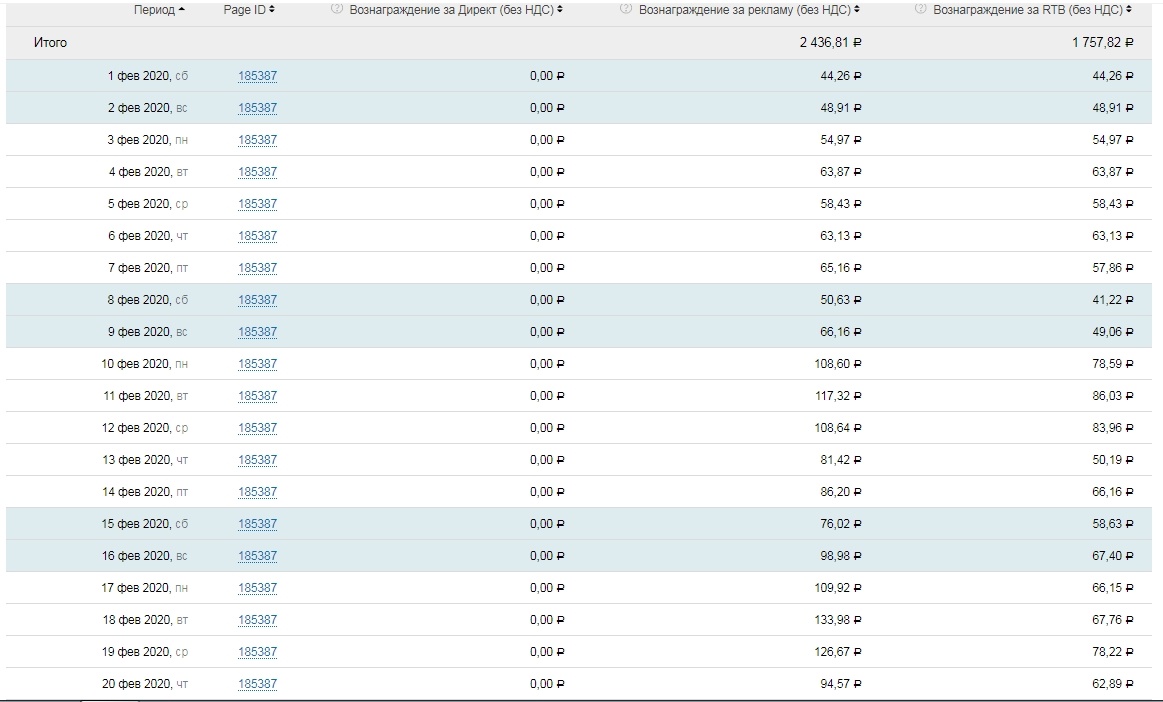Open help icon beside Вознаграждение за RTB header
The width and height of the screenshot is (1163, 702).
pos(920,9)
